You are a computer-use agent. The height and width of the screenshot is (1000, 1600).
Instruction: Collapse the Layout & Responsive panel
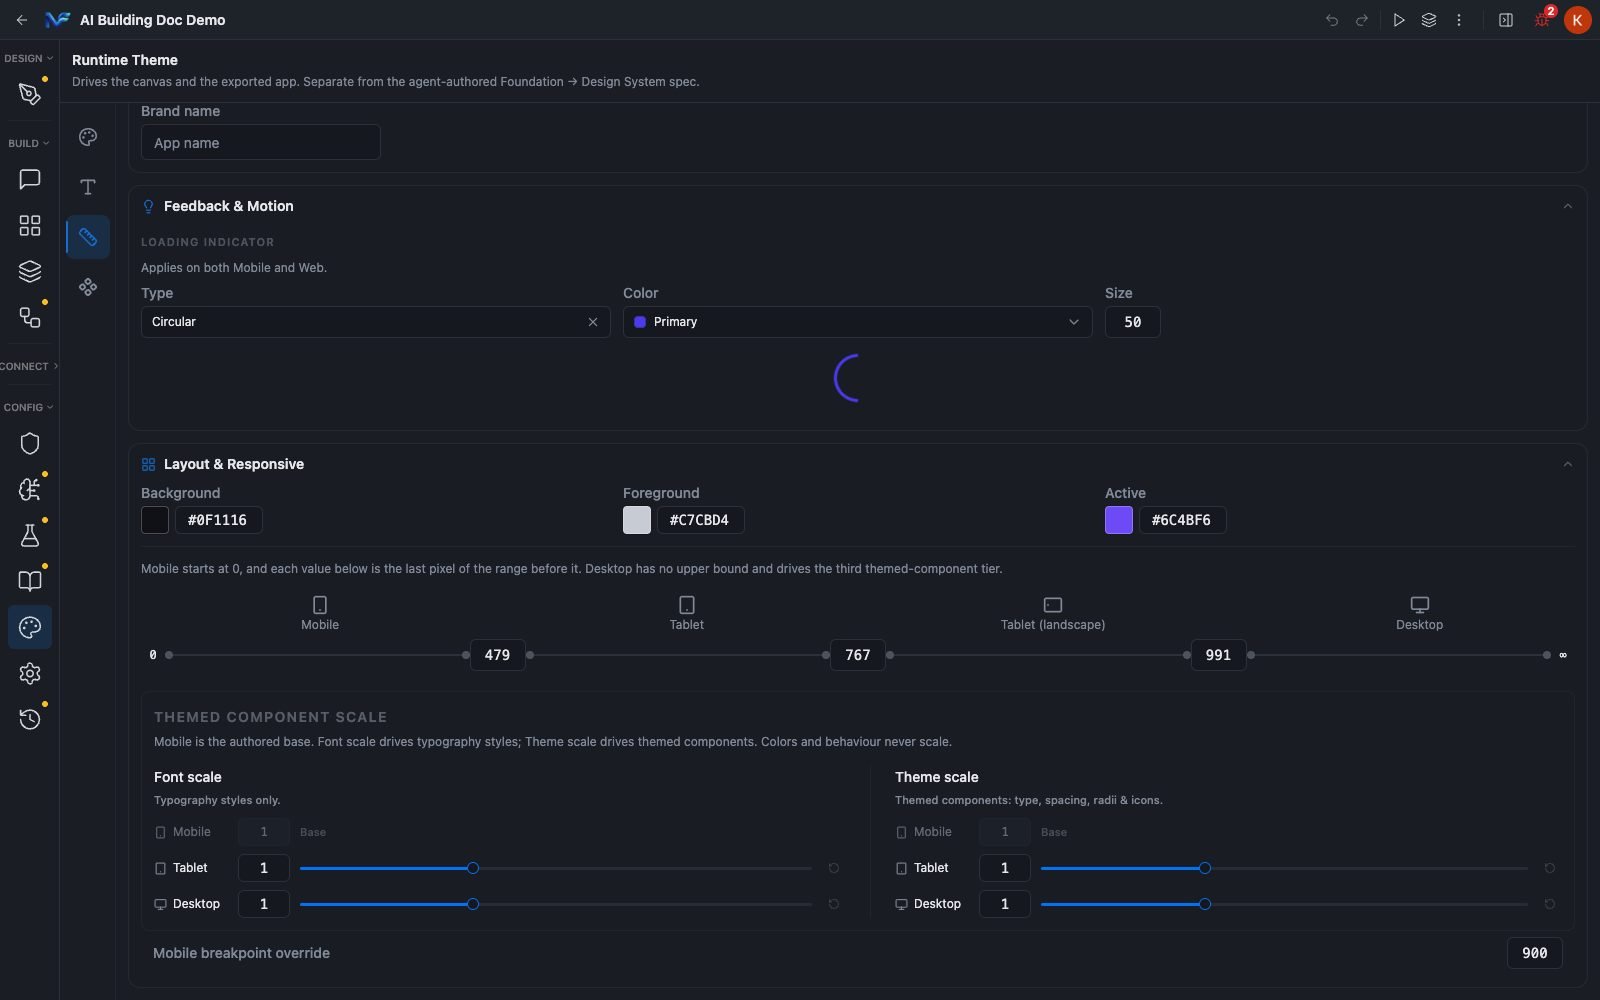click(x=1567, y=464)
